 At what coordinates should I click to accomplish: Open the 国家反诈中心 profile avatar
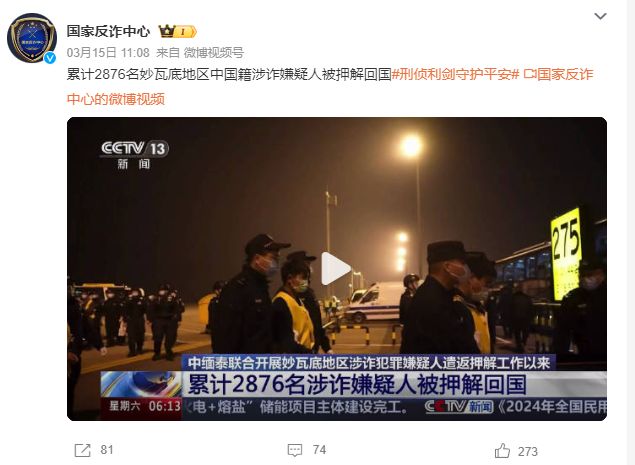(x=32, y=38)
